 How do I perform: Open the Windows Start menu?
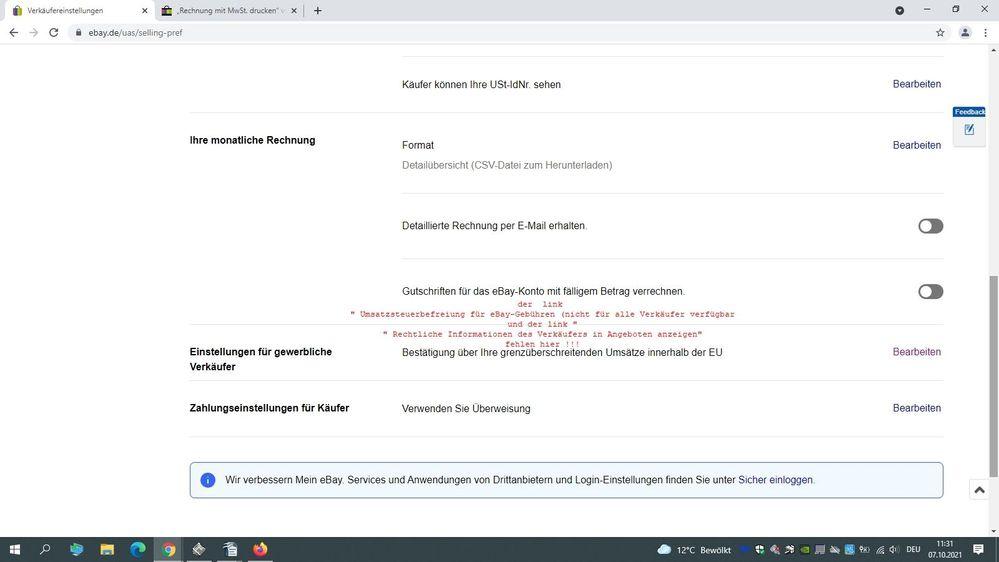point(15,549)
